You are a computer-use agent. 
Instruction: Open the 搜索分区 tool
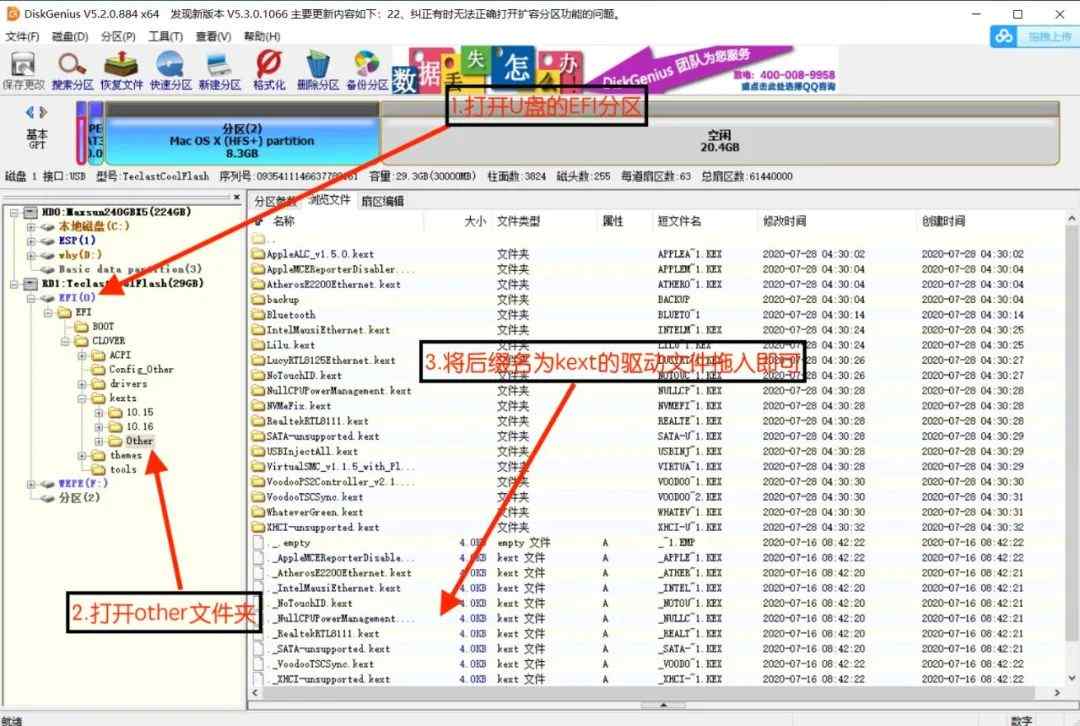pos(72,71)
